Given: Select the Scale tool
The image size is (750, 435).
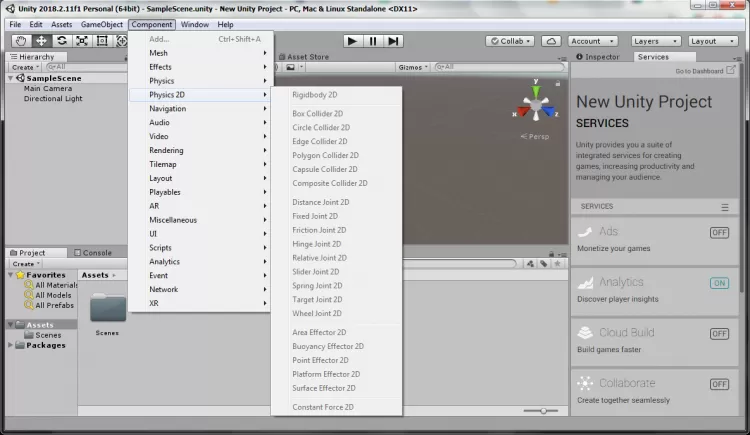Looking at the screenshot, I should pos(82,41).
